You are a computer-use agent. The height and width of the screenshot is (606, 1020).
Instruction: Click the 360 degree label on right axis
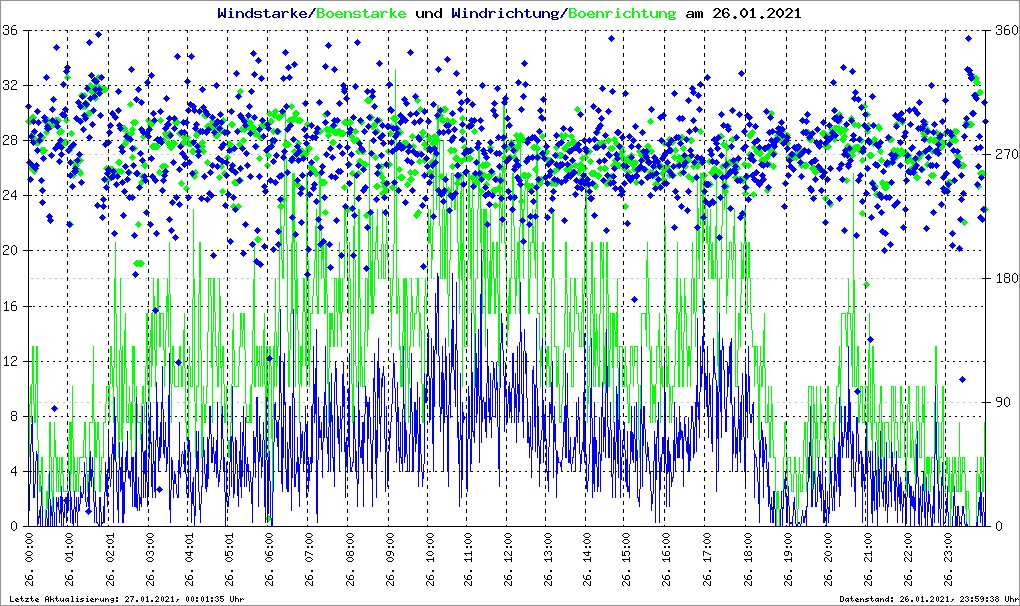tap(1003, 30)
